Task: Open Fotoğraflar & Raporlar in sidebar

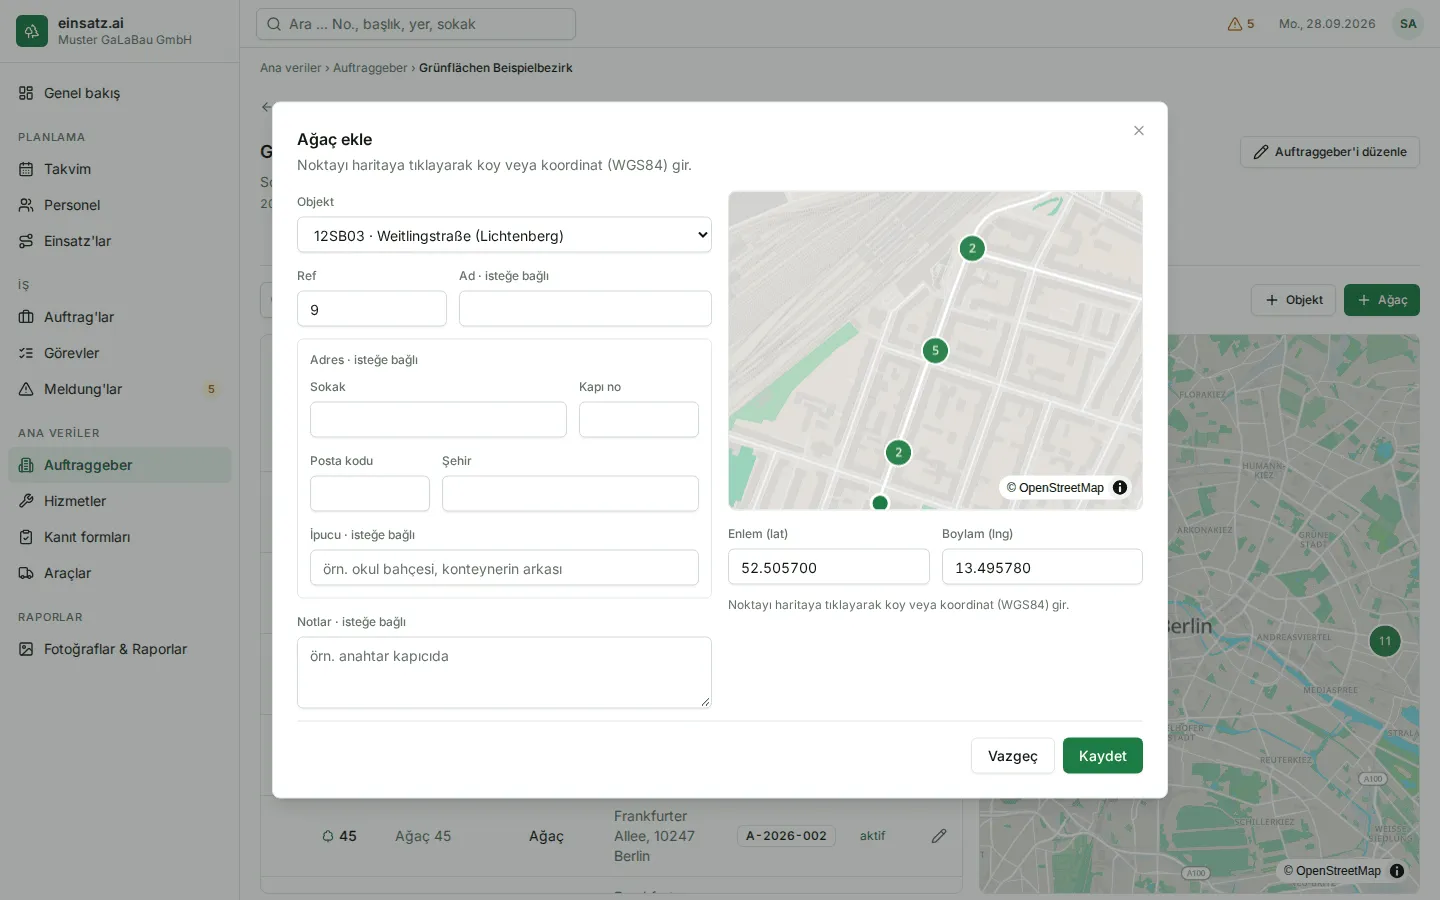Action: (120, 649)
